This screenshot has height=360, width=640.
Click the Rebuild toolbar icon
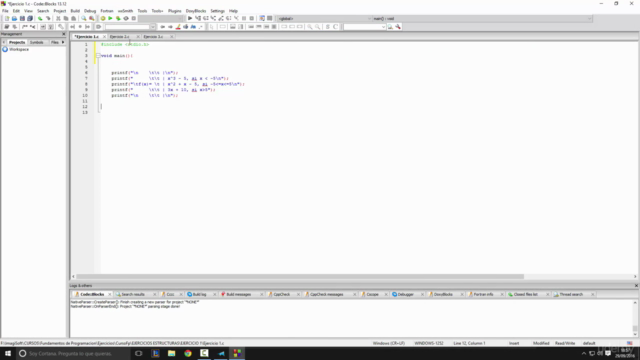[x=126, y=18]
